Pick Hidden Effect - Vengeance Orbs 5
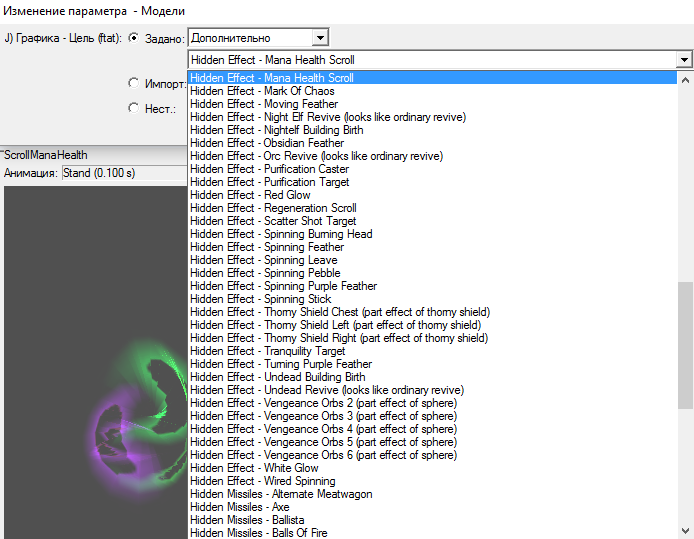The image size is (694, 539). (432, 442)
